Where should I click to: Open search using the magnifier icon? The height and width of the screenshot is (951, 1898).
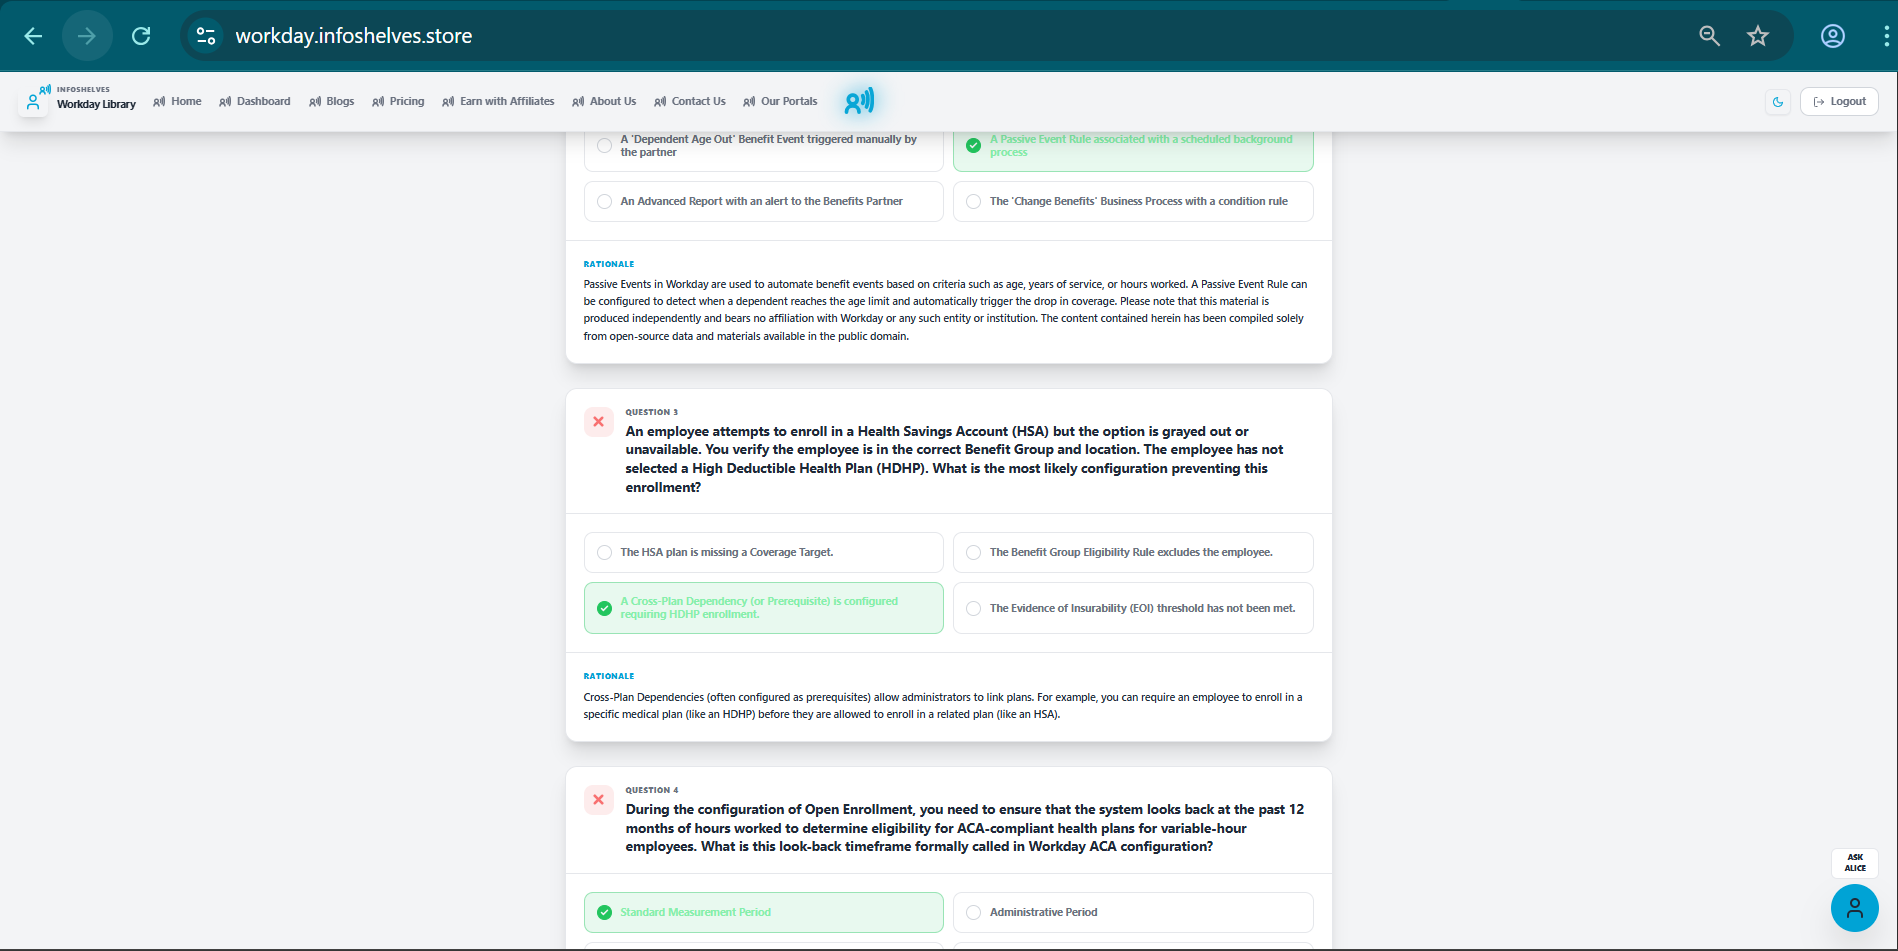(x=1709, y=35)
